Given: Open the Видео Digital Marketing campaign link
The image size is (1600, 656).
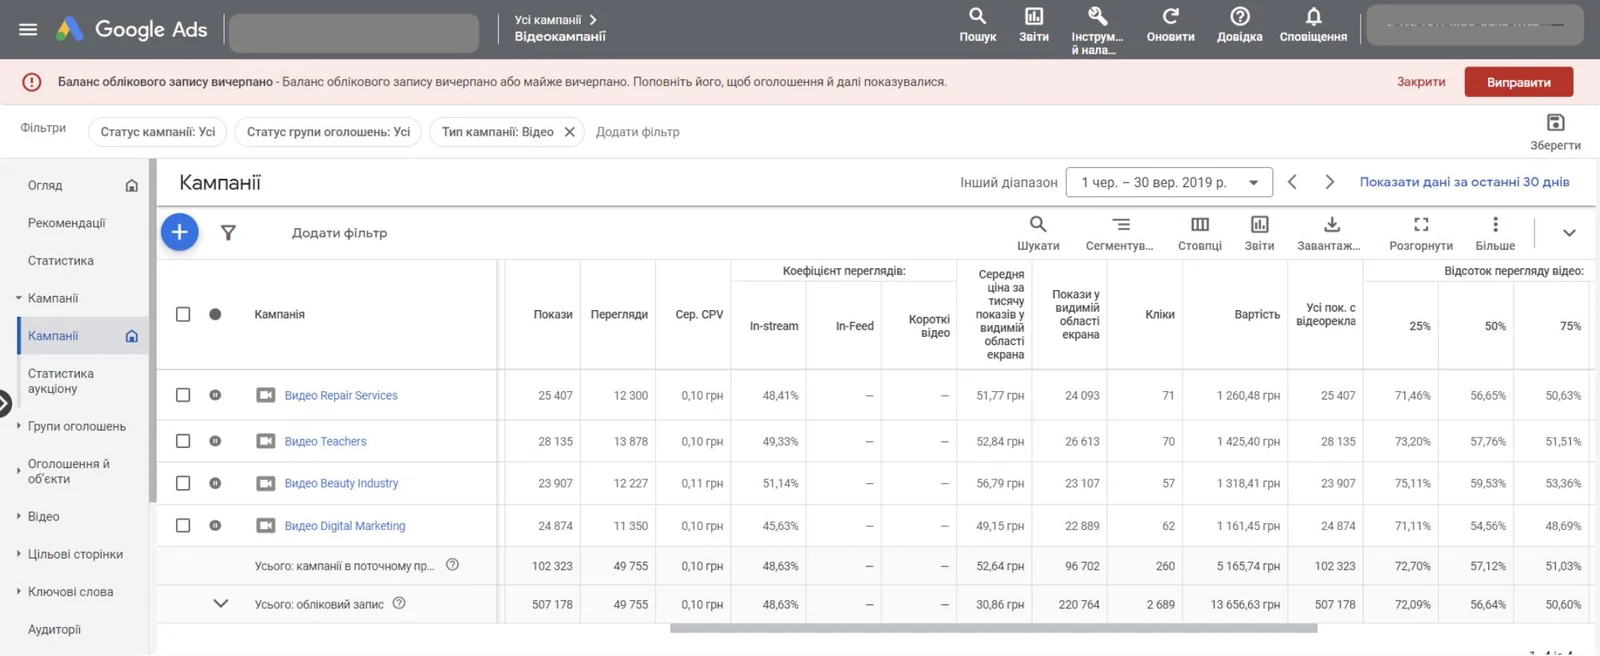Looking at the screenshot, I should pyautogui.click(x=345, y=526).
